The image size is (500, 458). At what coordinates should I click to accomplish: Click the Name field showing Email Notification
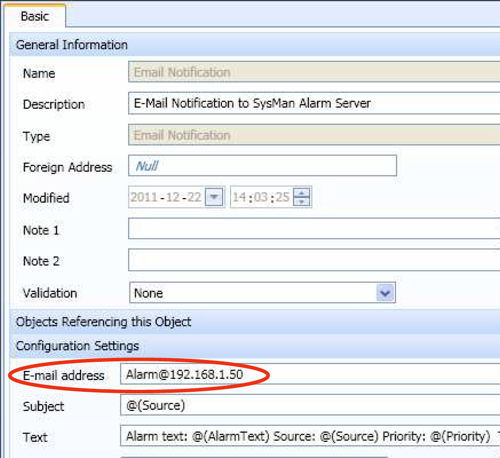click(314, 72)
